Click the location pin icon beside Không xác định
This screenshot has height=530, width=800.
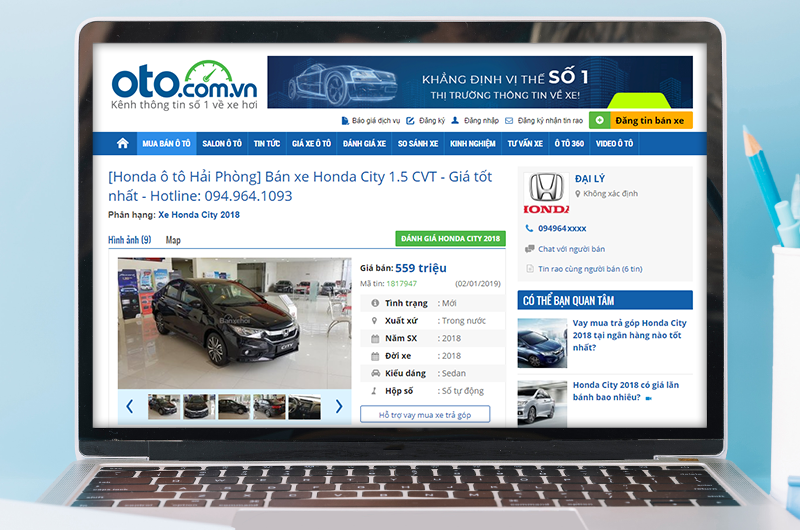(578, 194)
